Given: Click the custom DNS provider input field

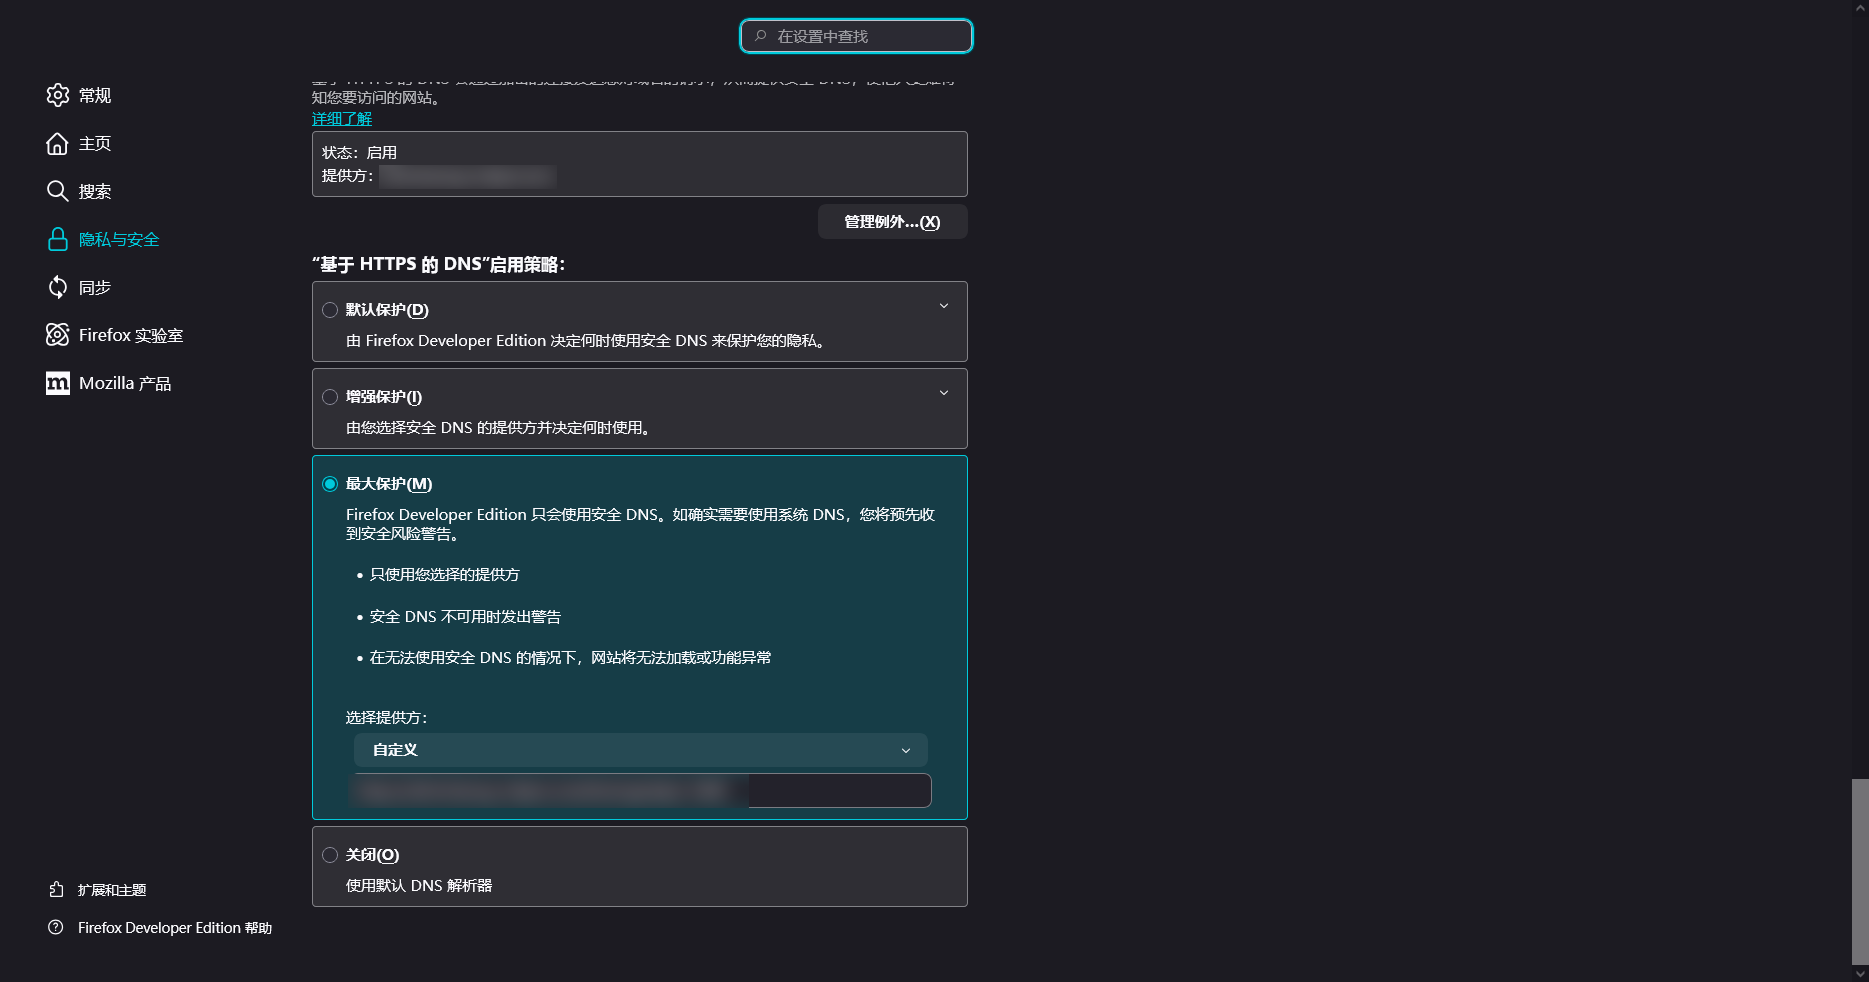Looking at the screenshot, I should coord(639,790).
